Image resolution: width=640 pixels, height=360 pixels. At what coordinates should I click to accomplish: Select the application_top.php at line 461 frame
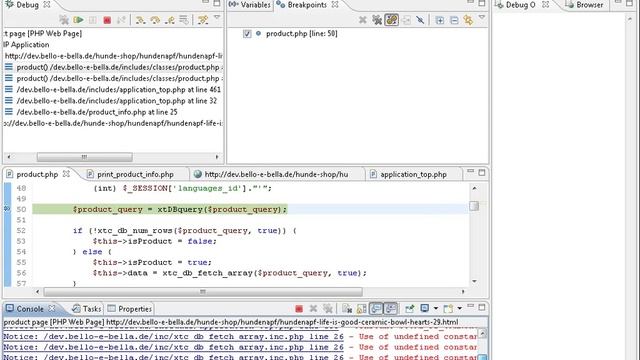[113, 89]
